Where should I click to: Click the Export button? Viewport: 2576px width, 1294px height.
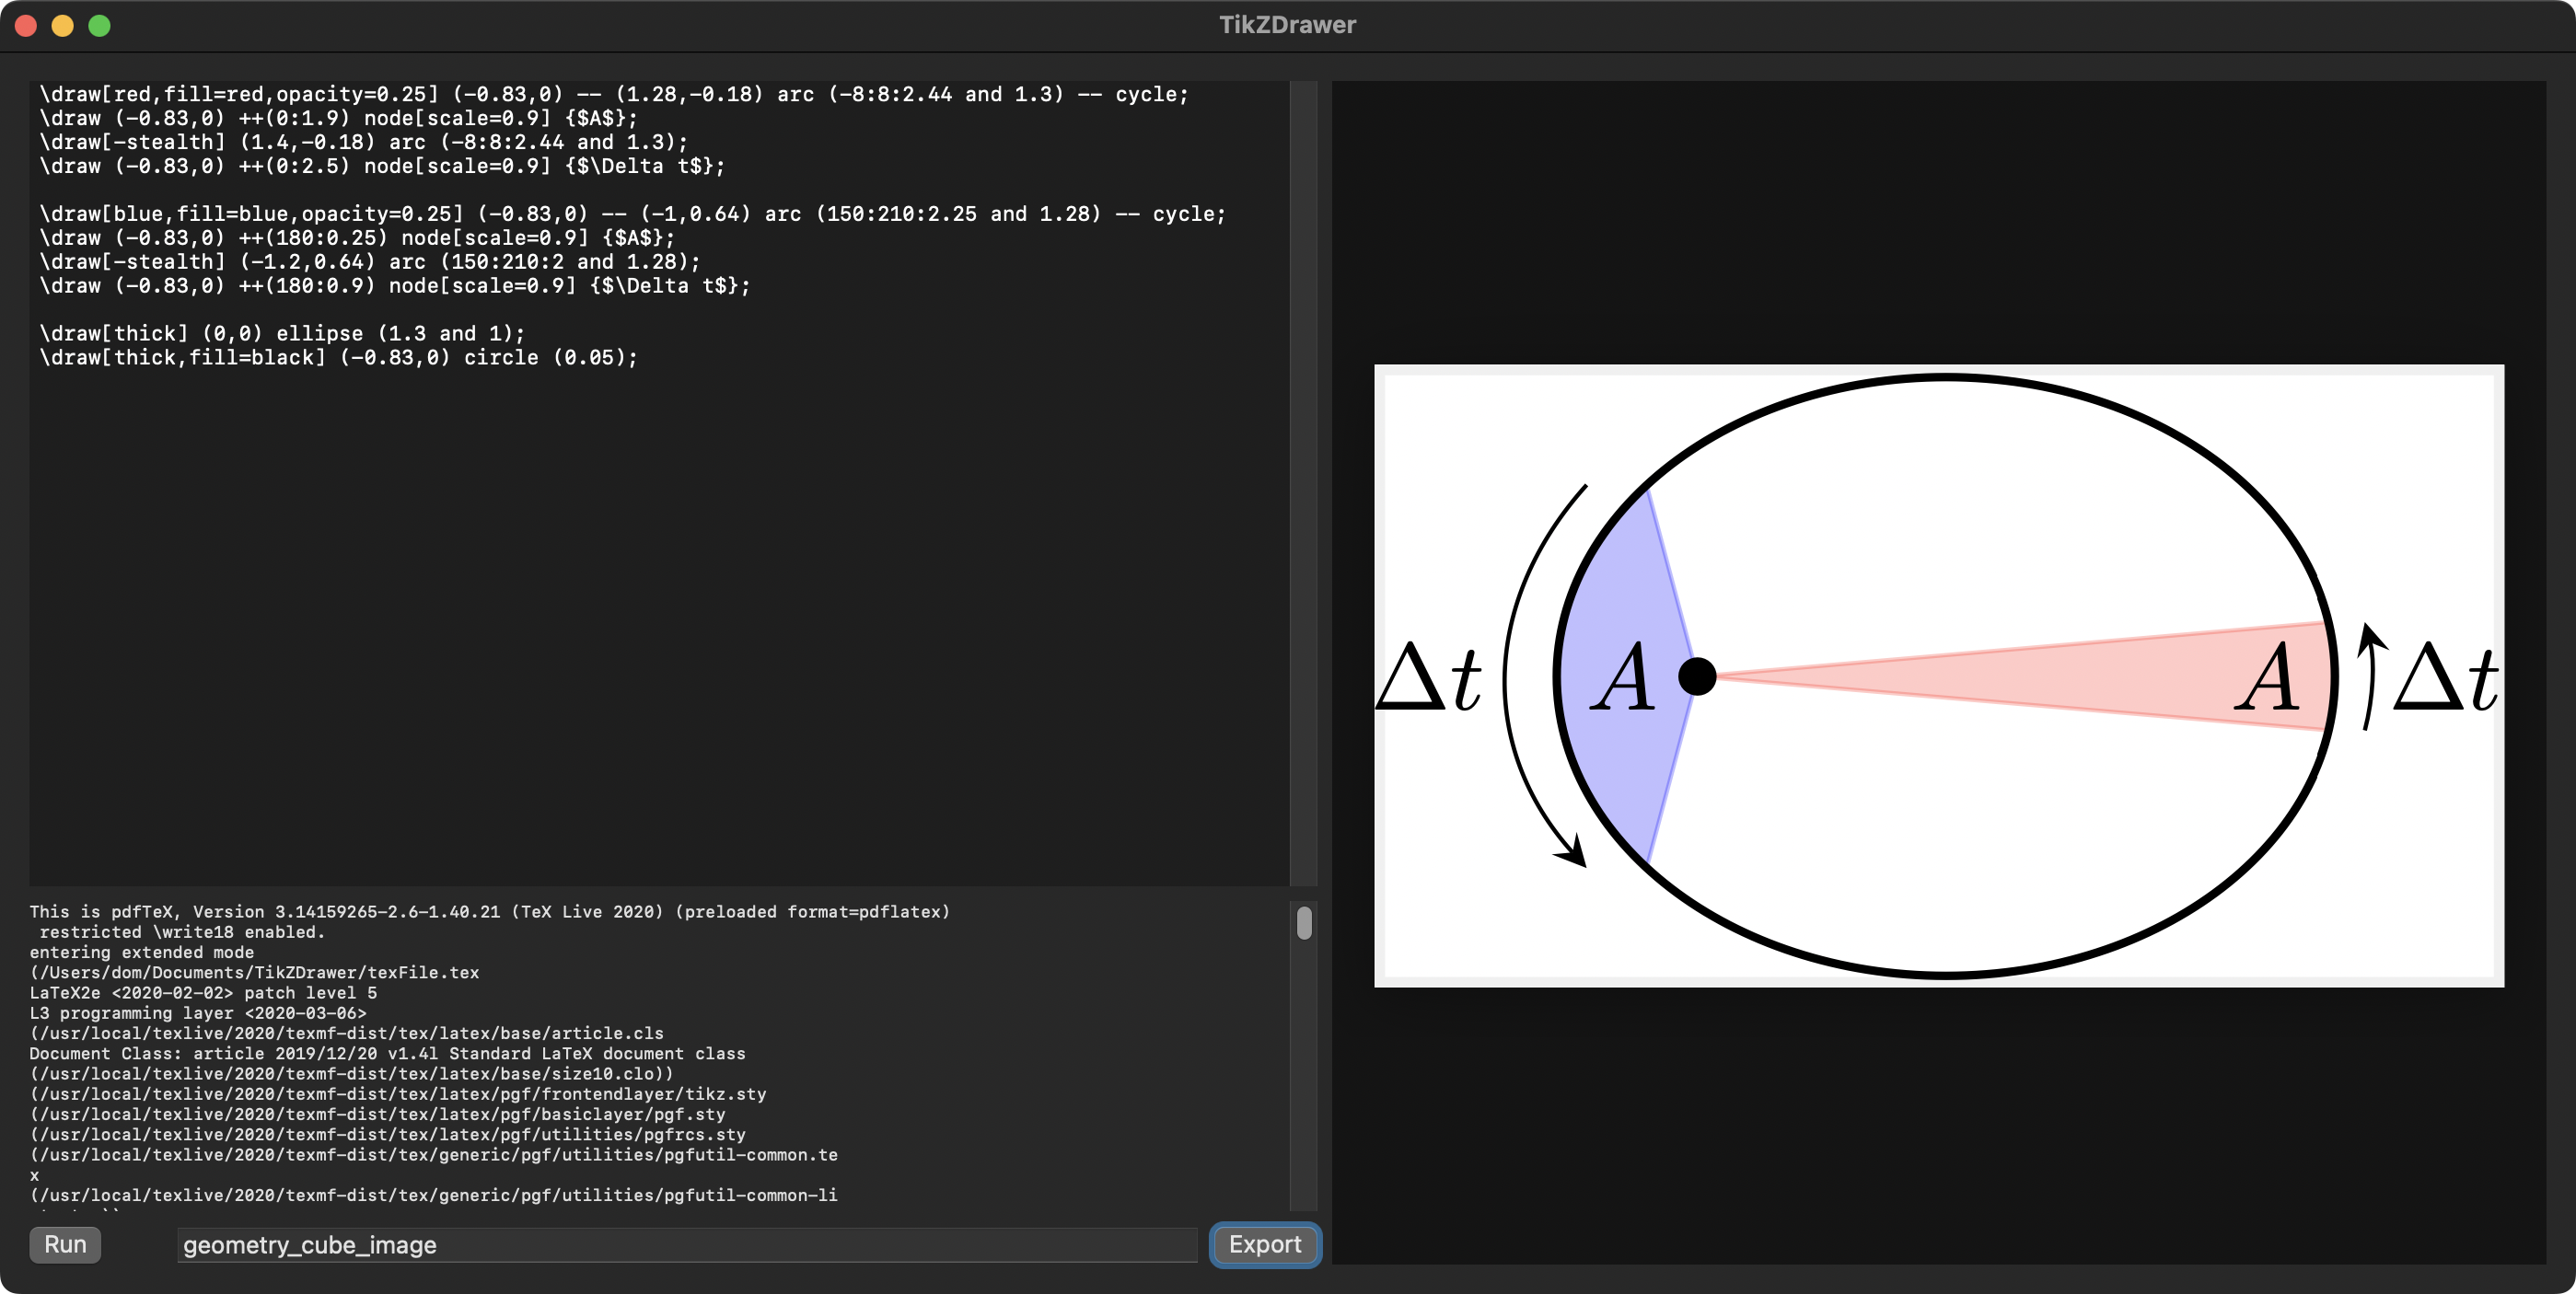pos(1264,1244)
